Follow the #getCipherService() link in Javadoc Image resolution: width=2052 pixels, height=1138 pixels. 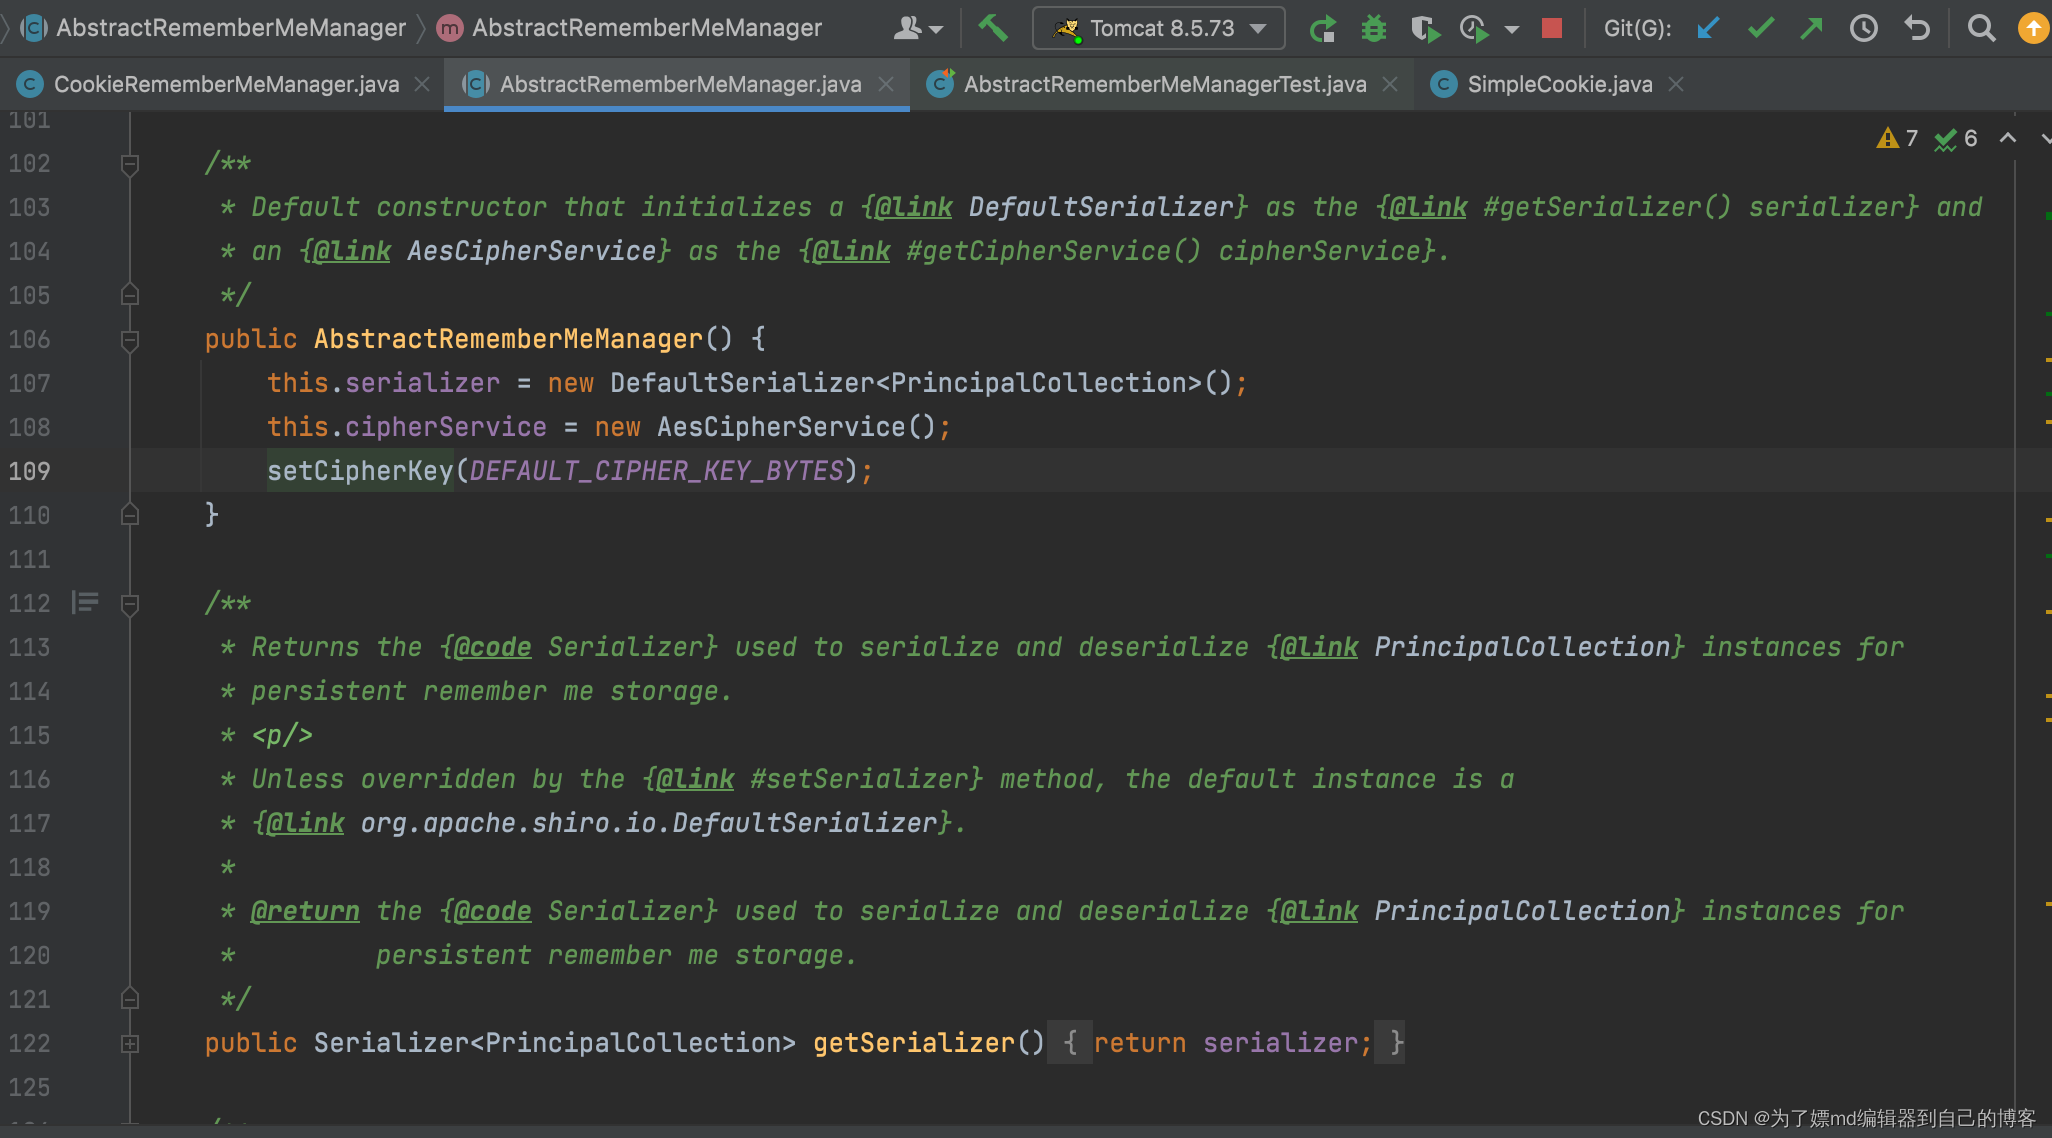1054,251
